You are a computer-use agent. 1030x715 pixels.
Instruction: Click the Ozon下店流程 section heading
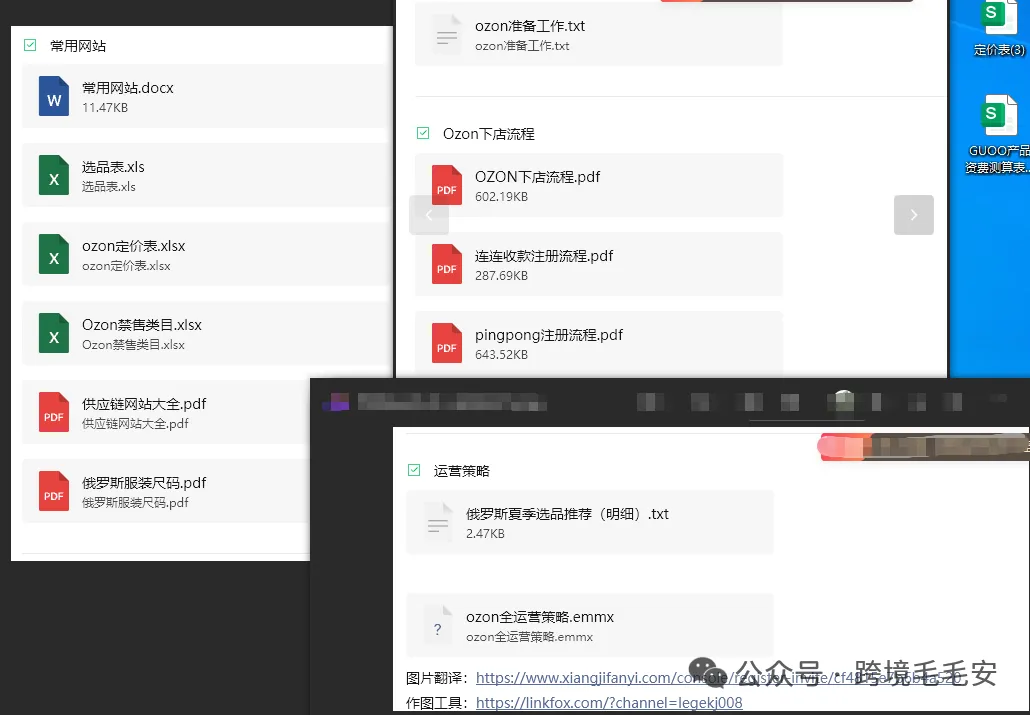(489, 134)
